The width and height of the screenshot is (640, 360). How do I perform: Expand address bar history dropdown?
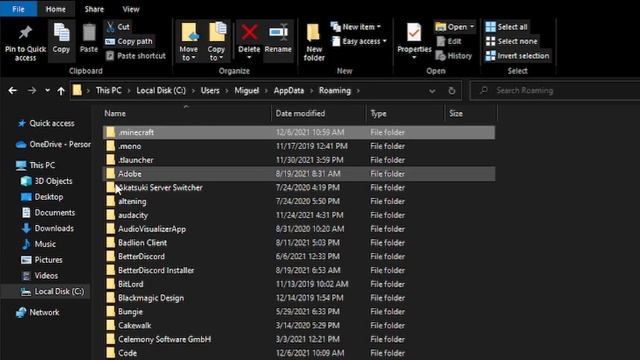tap(432, 91)
